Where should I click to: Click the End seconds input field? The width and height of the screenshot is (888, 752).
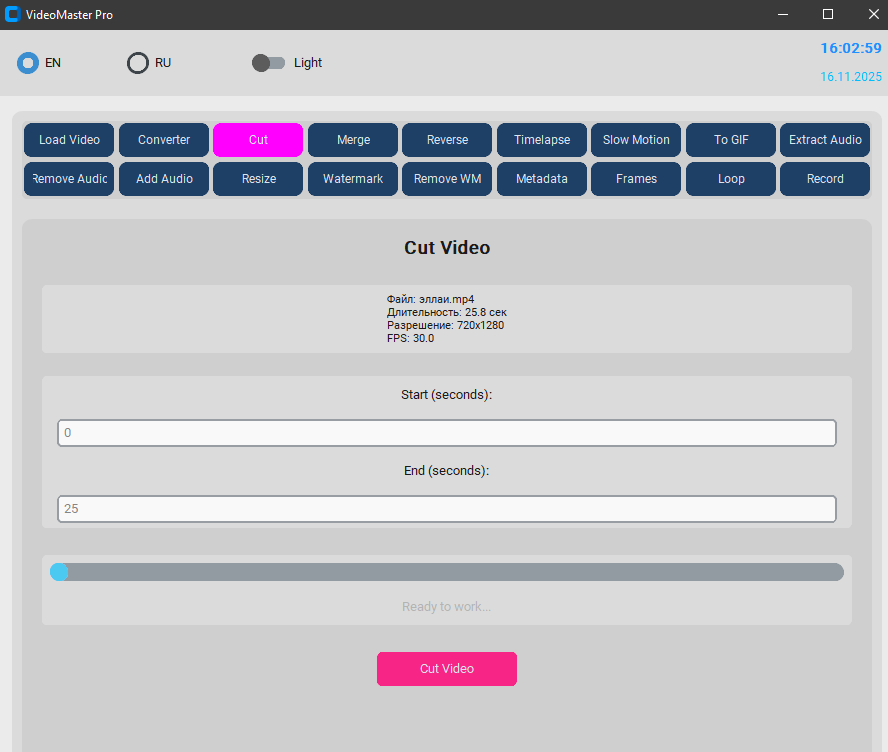(447, 509)
